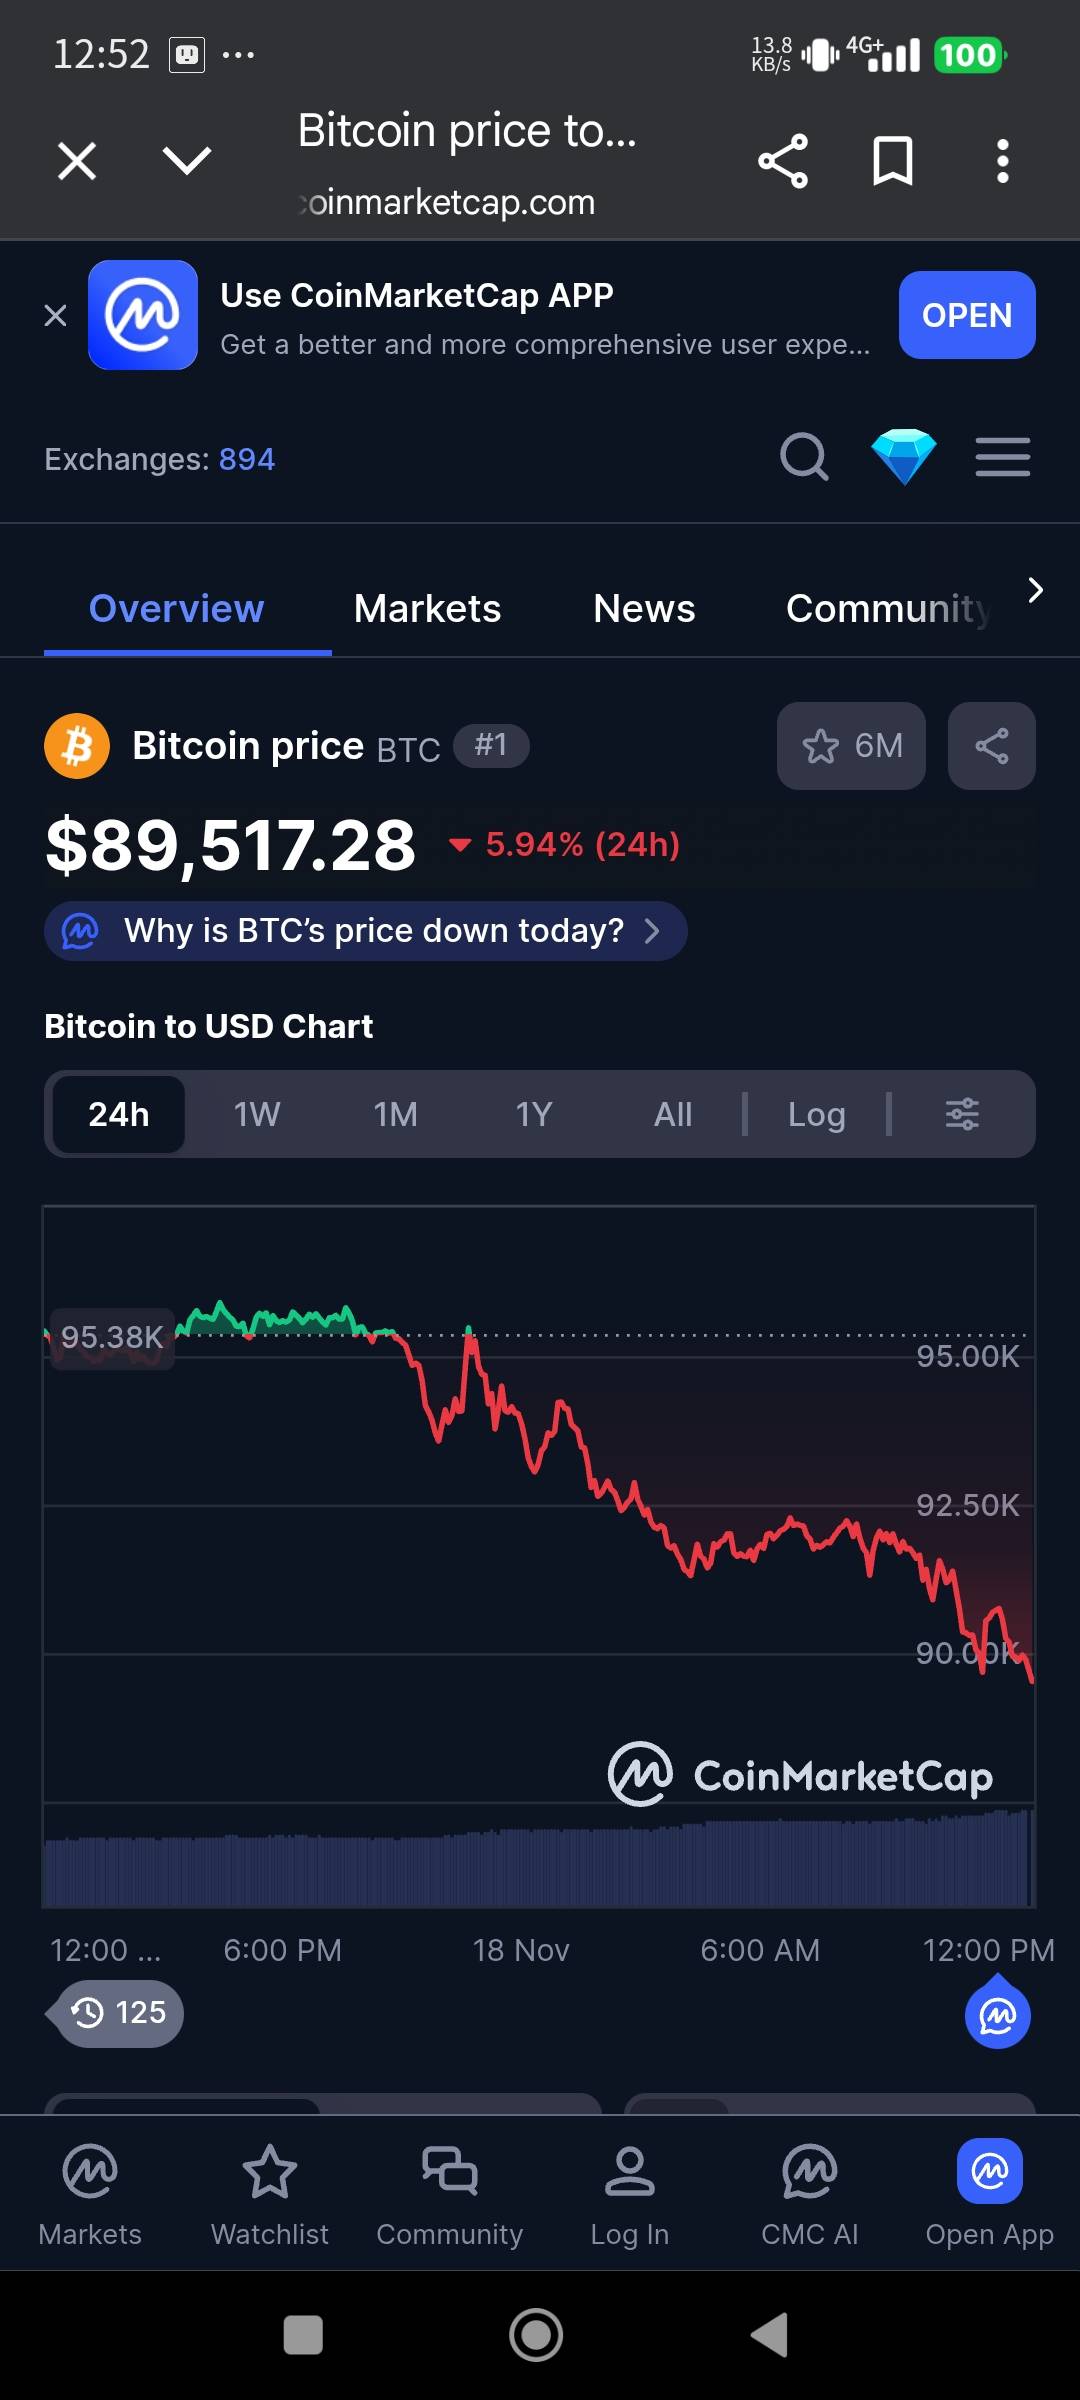Viewport: 1080px width, 2400px height.
Task: Open the hamburger menu
Action: pos(1002,458)
